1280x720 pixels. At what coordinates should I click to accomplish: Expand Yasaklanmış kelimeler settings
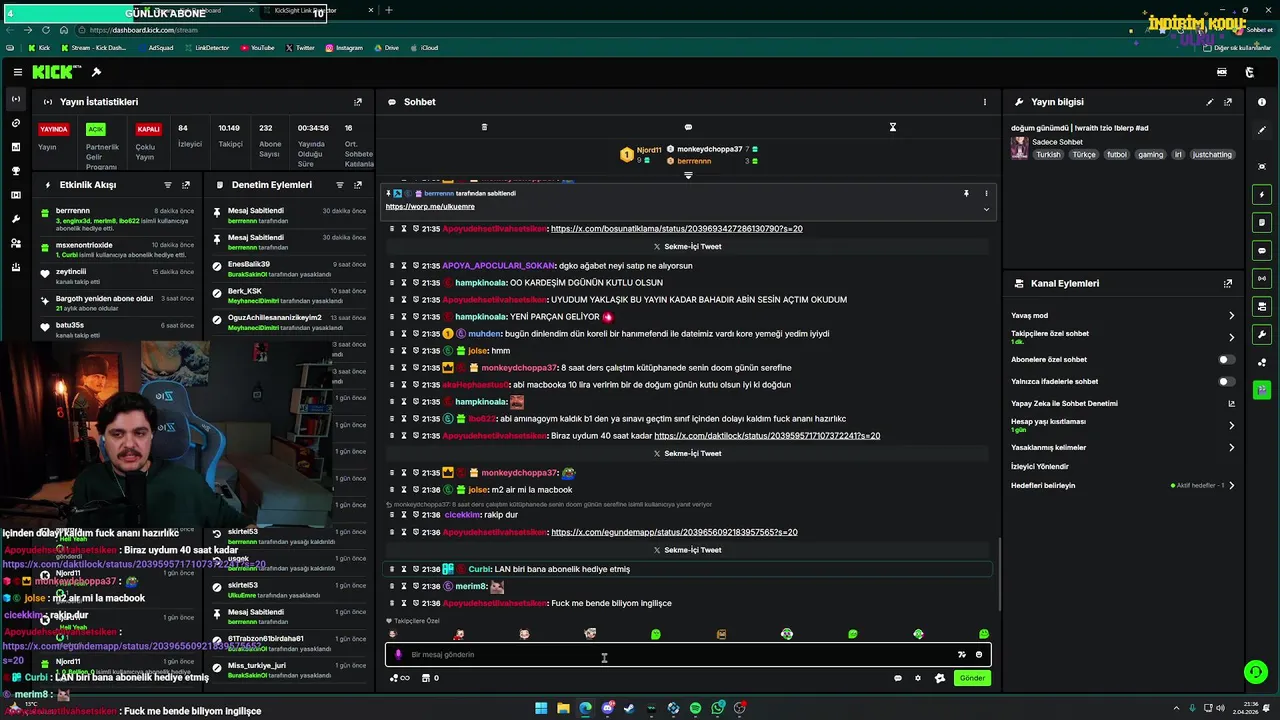pos(1232,448)
